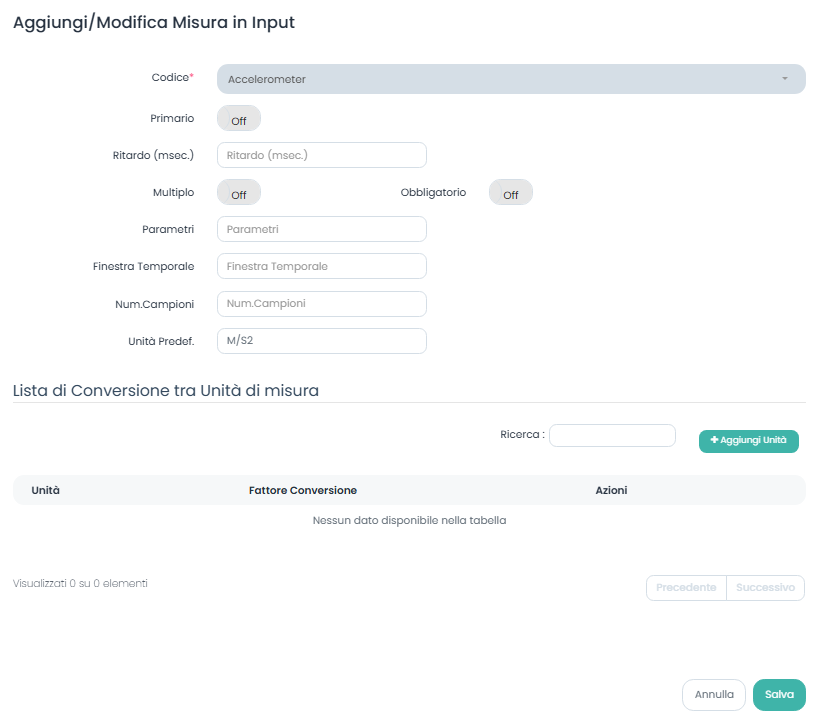This screenshot has height=721, width=818.
Task: Select the Finestra Temporale input box
Action: pyautogui.click(x=321, y=267)
